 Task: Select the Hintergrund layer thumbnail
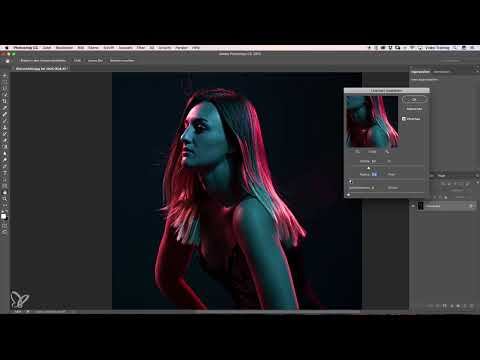pos(421,206)
